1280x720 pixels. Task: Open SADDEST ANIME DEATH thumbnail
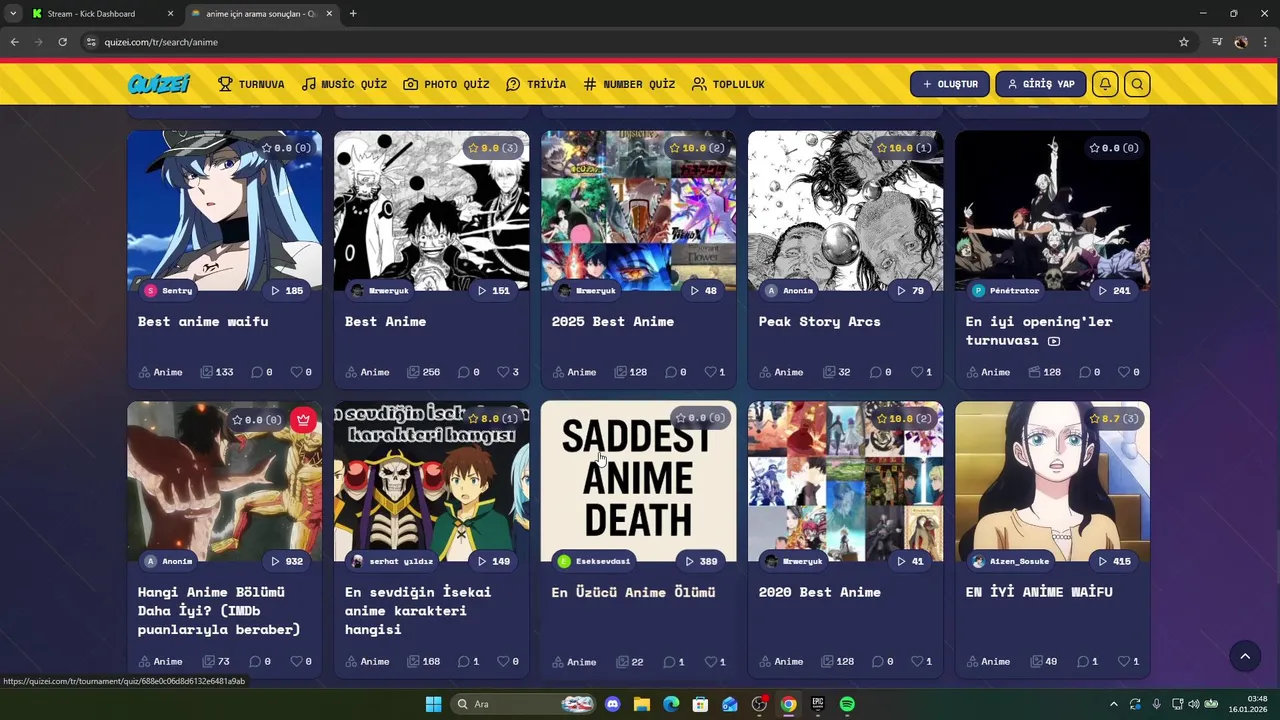pos(638,481)
